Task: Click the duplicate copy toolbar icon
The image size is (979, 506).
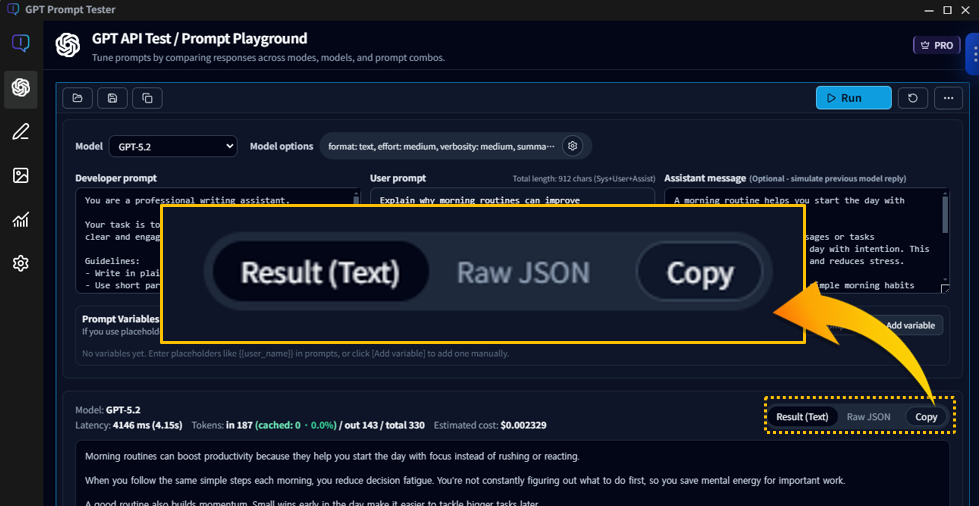Action: click(x=147, y=98)
